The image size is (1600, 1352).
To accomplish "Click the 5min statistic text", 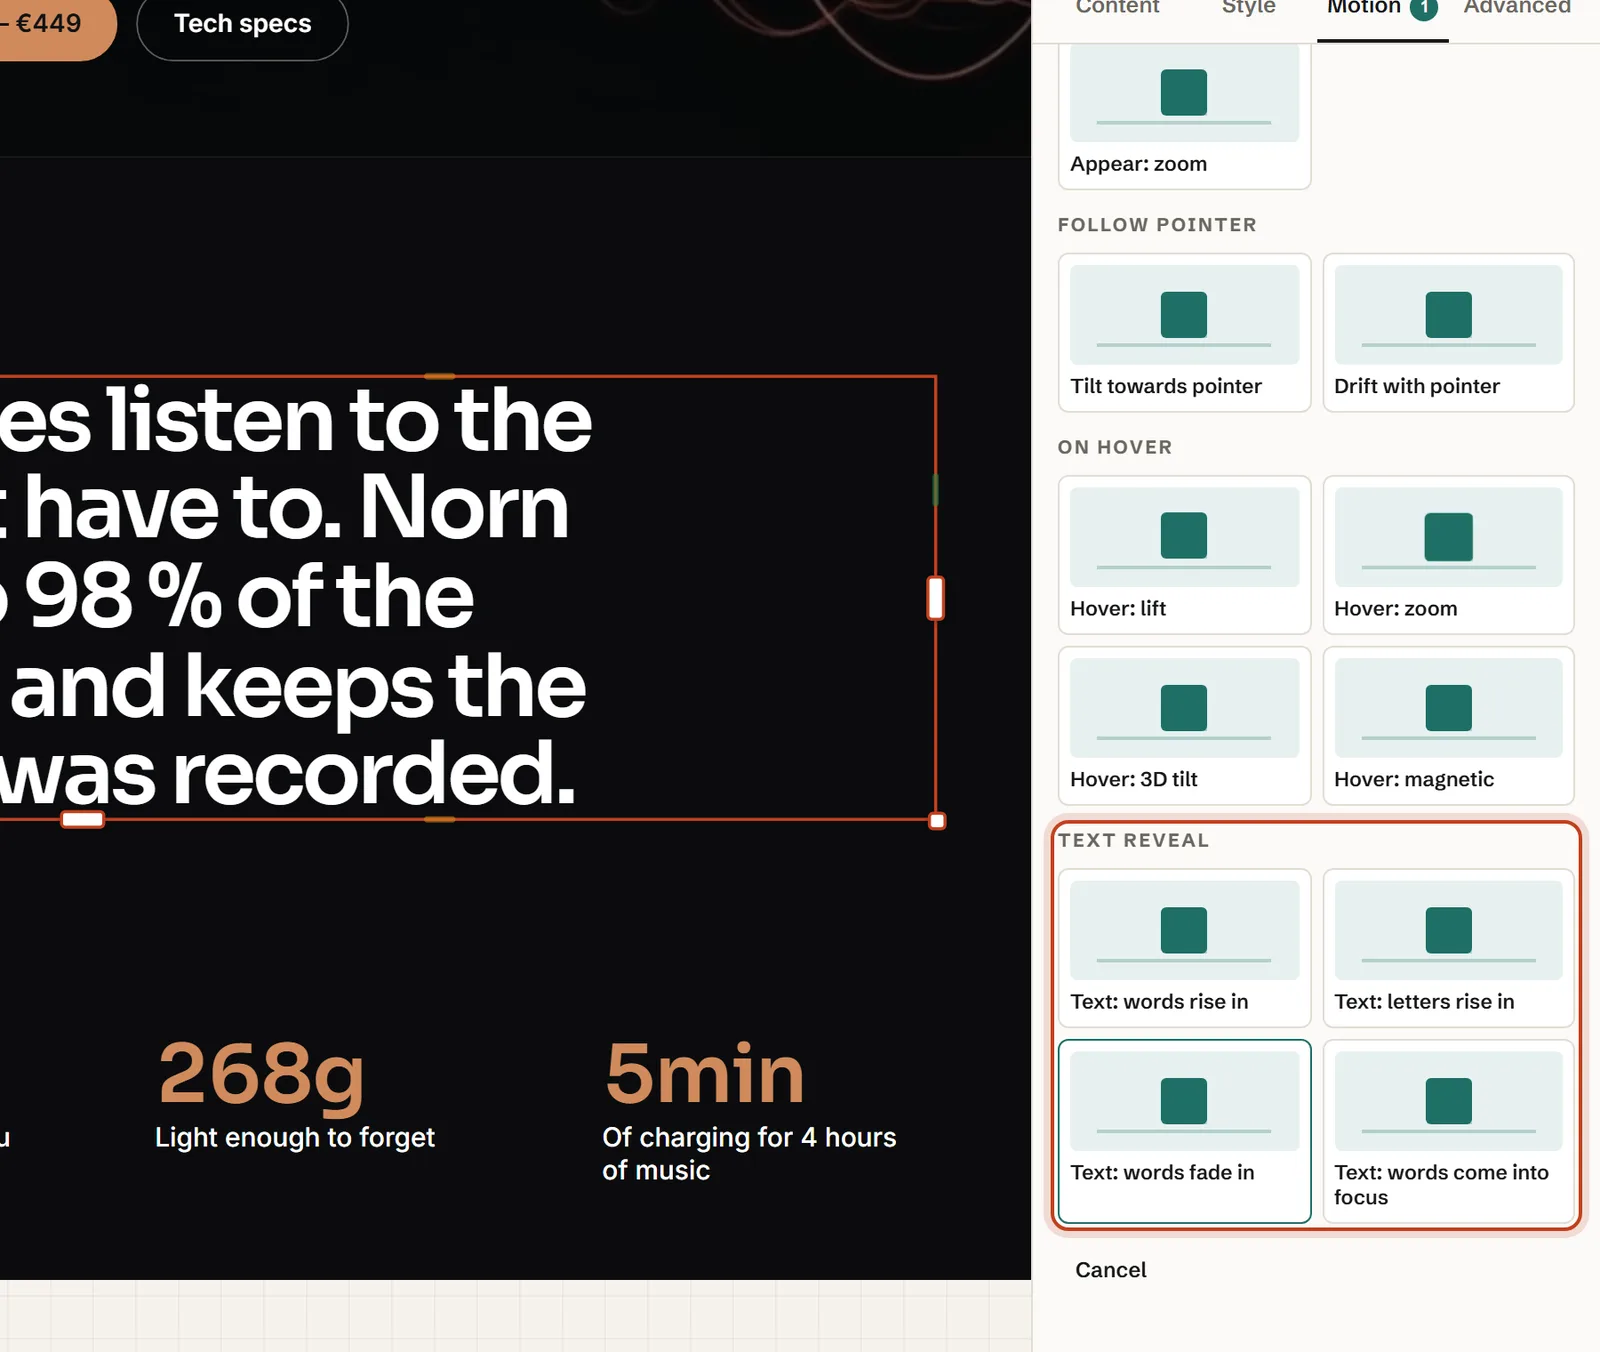I will [704, 1074].
